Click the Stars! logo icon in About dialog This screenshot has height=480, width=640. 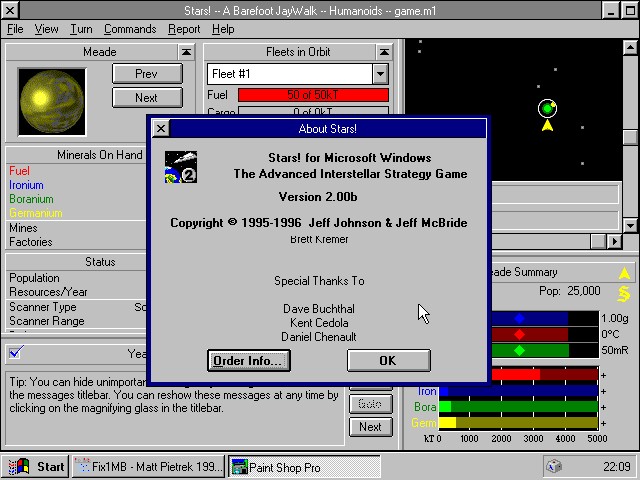[180, 168]
